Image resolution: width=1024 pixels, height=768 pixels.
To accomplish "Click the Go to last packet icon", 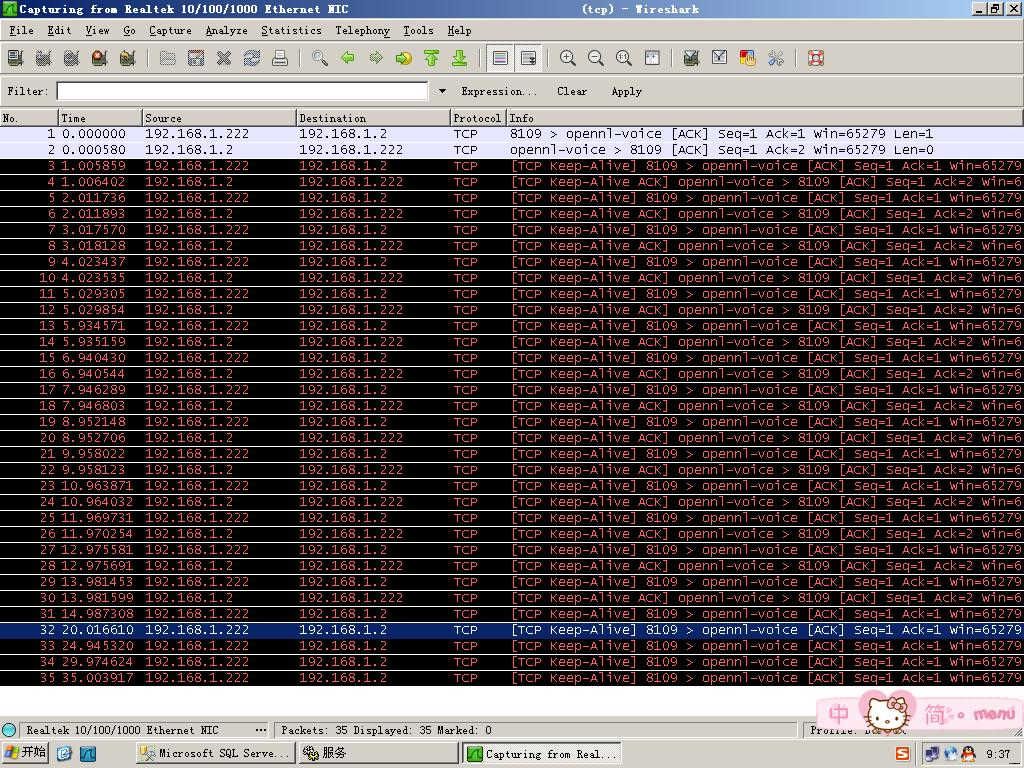I will coord(459,59).
